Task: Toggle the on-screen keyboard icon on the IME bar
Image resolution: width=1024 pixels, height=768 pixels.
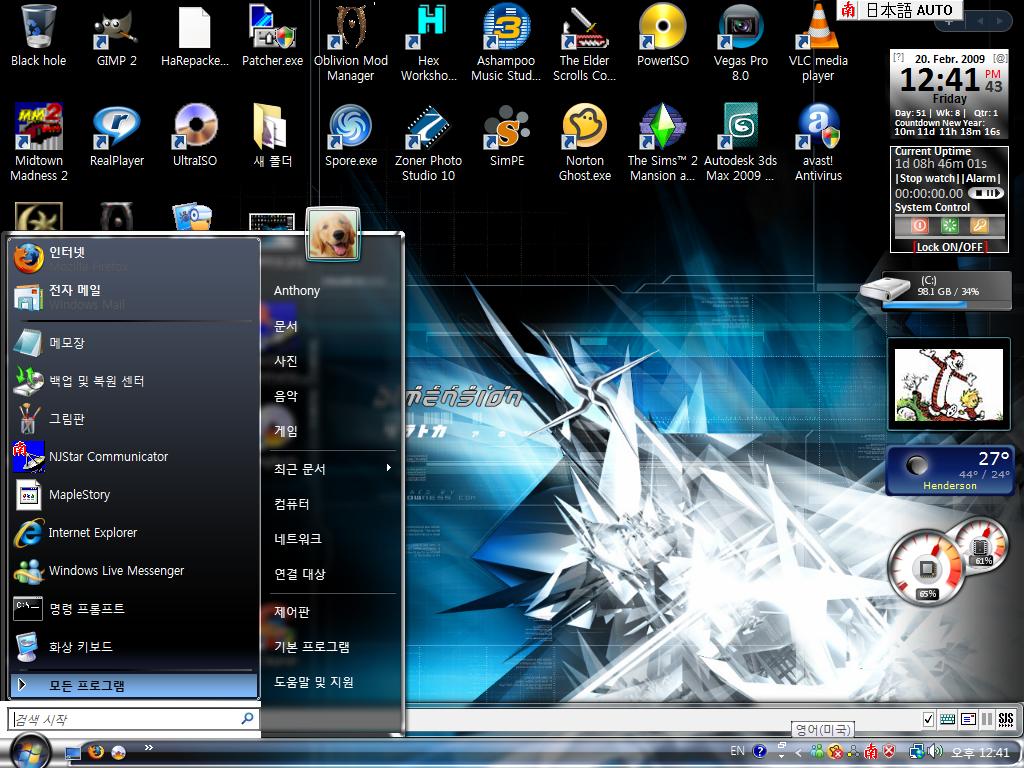Action: click(948, 719)
